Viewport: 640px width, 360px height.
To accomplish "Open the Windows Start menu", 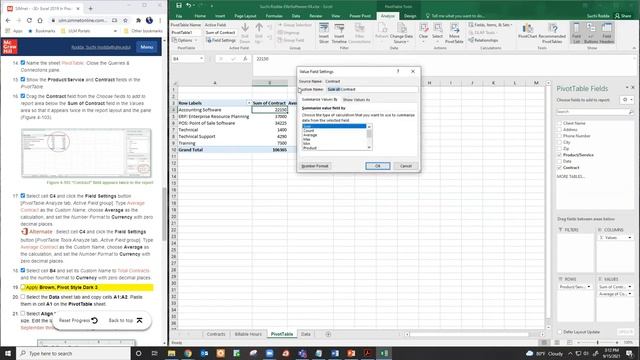I will [8, 353].
